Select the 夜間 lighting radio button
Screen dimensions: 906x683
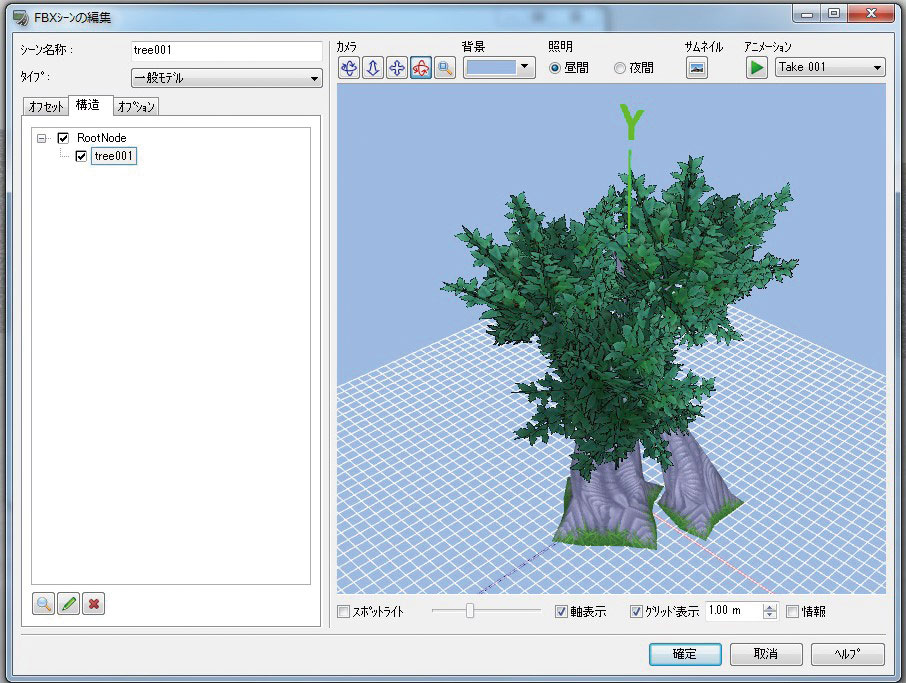pos(620,68)
